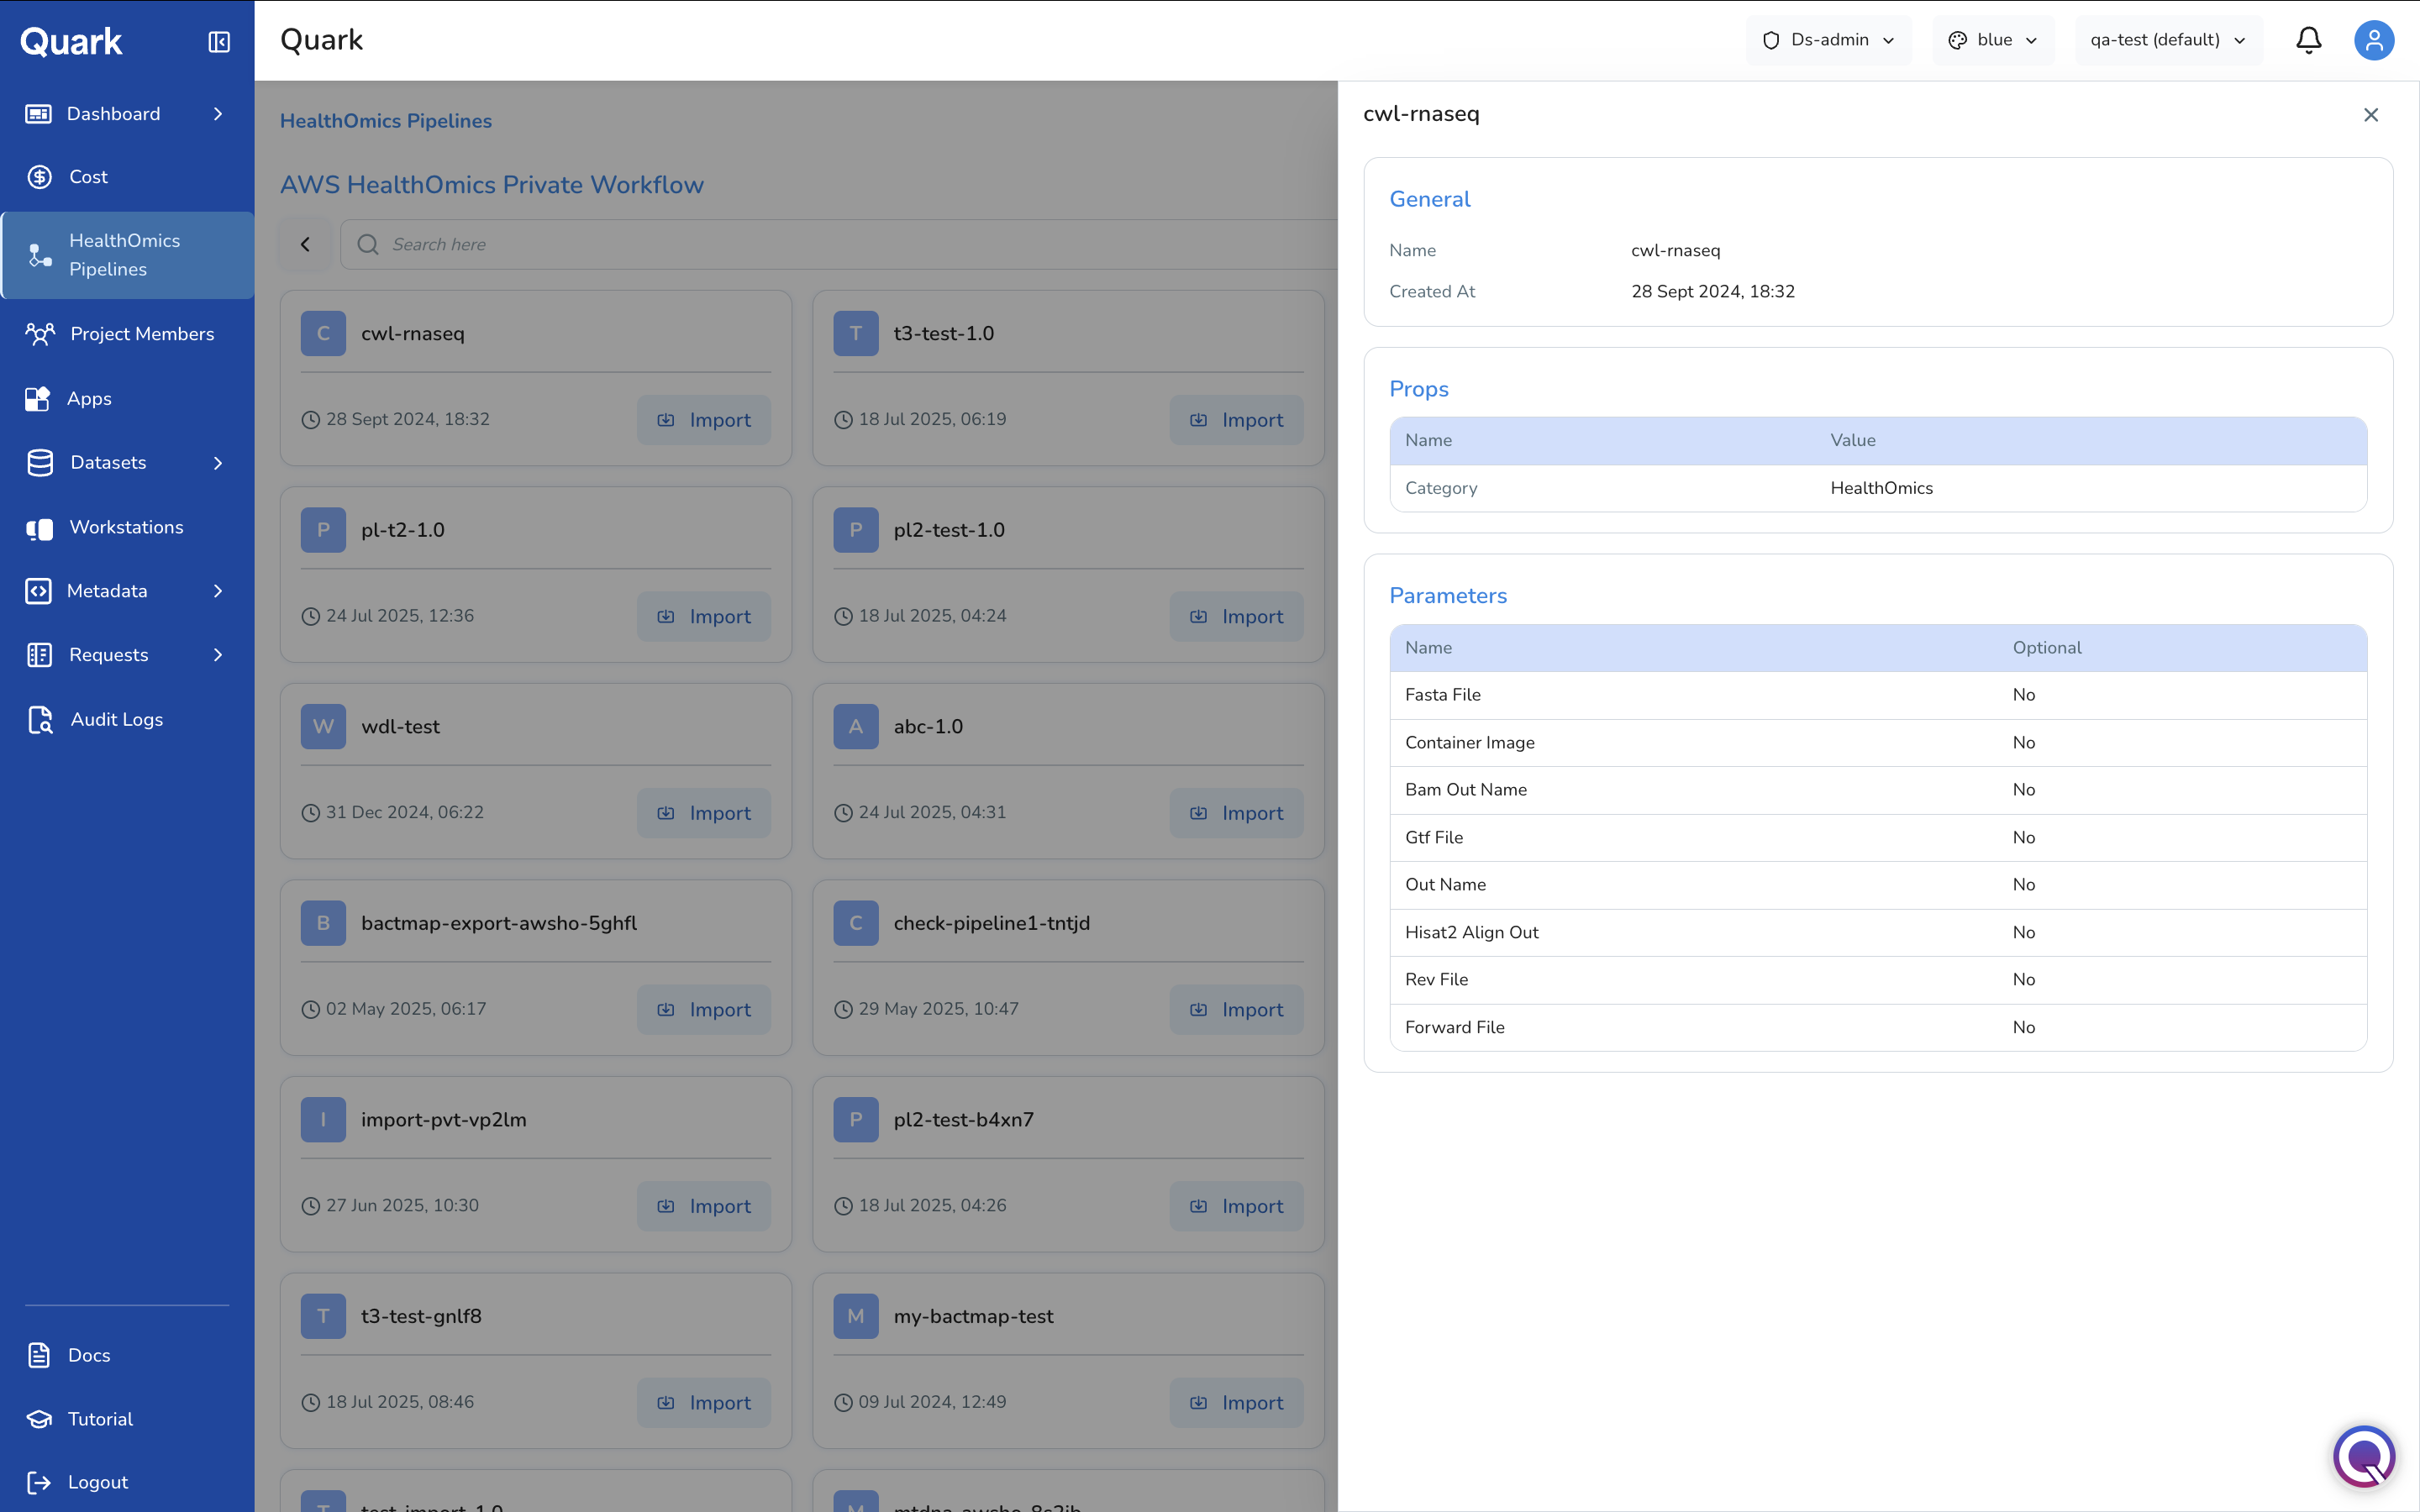Expand the Requests submenu chevron

218,655
